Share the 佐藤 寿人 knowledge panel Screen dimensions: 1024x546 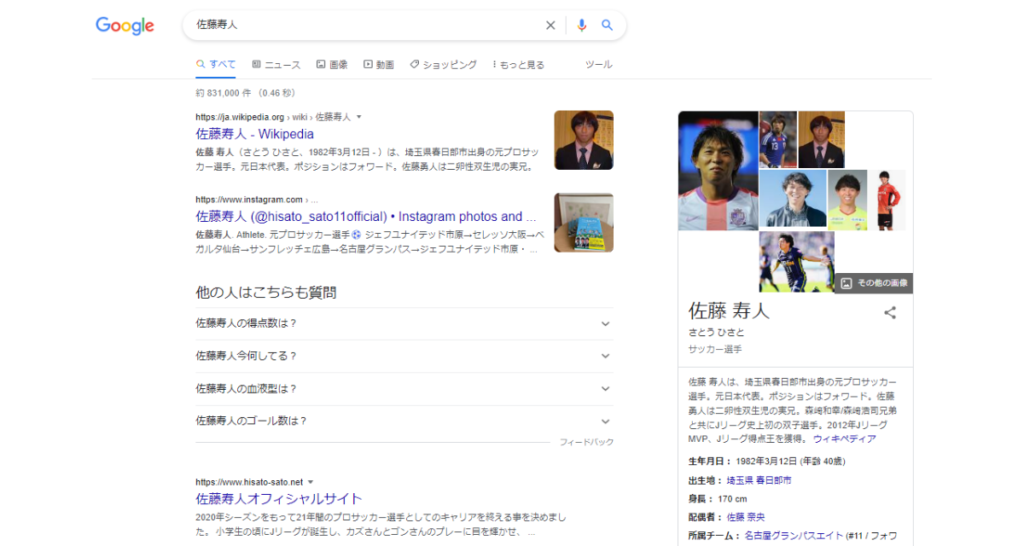coord(890,313)
